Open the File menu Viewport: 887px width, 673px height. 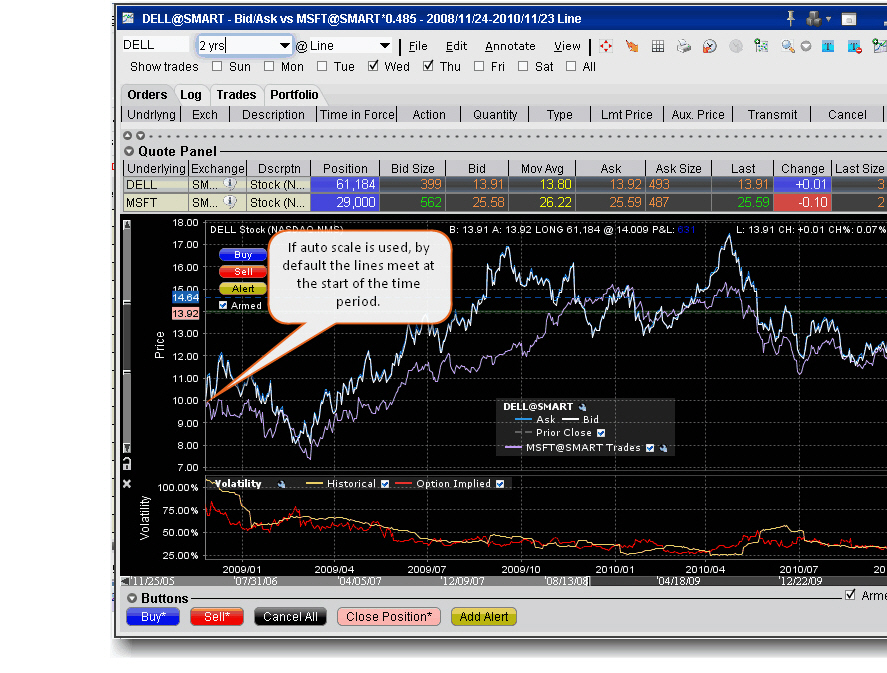click(x=418, y=46)
